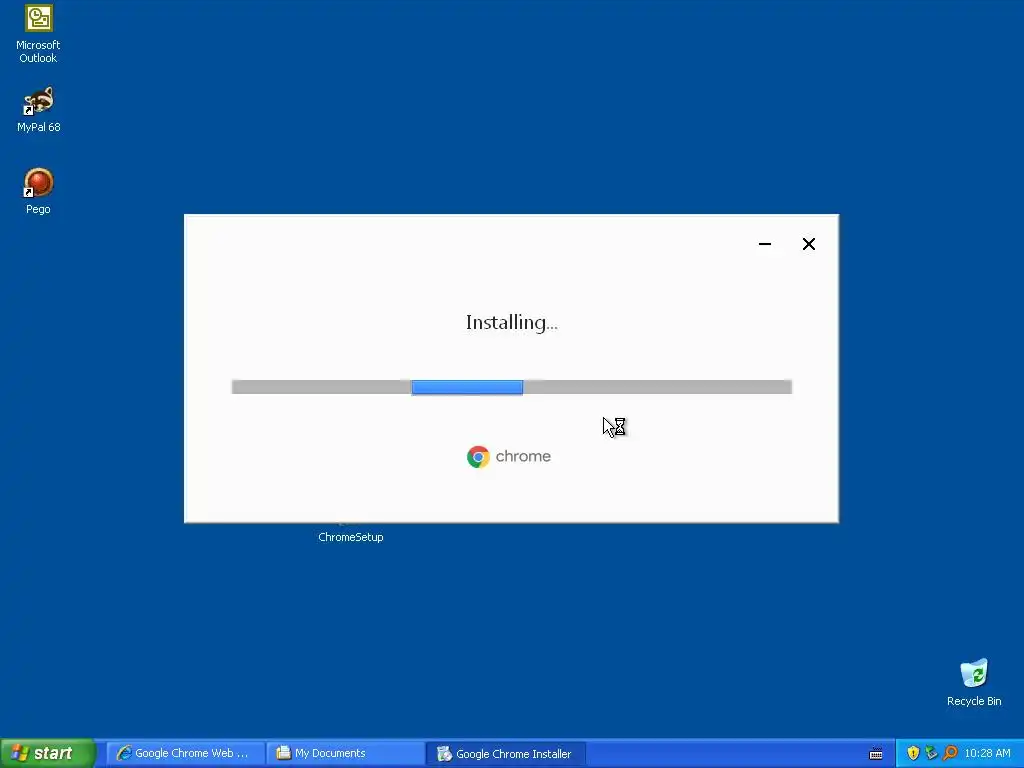Minimize the Chrome installer window

click(765, 244)
